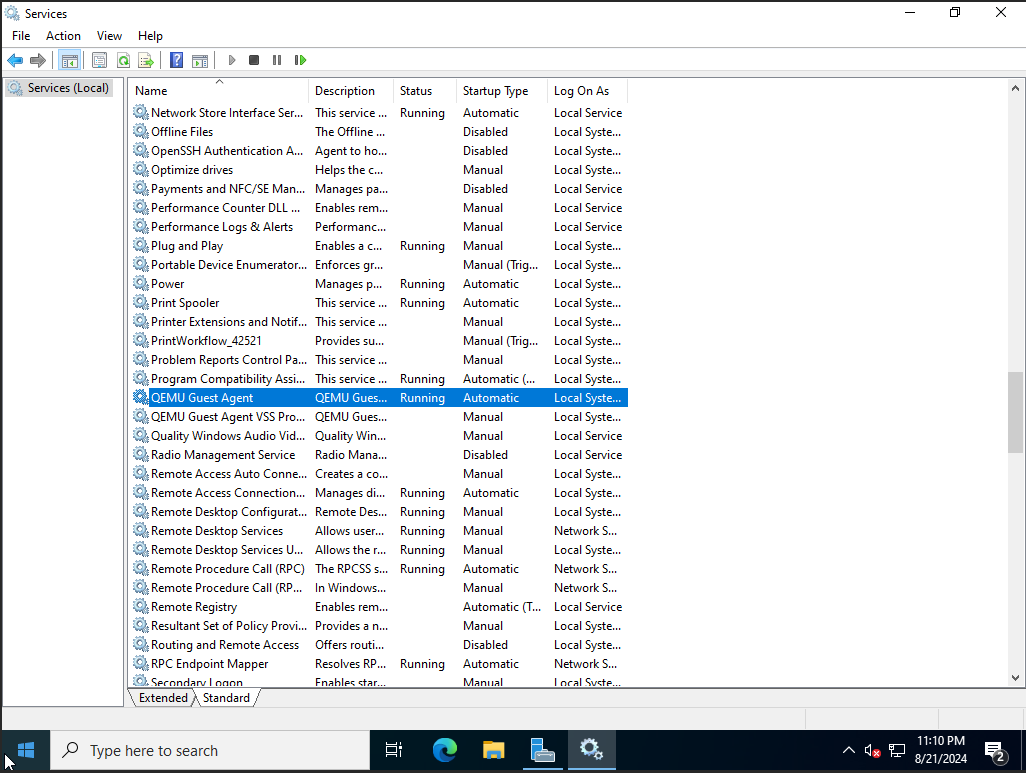Click gear icon of Power service
Screen dimensions: 1026x773
141,283
